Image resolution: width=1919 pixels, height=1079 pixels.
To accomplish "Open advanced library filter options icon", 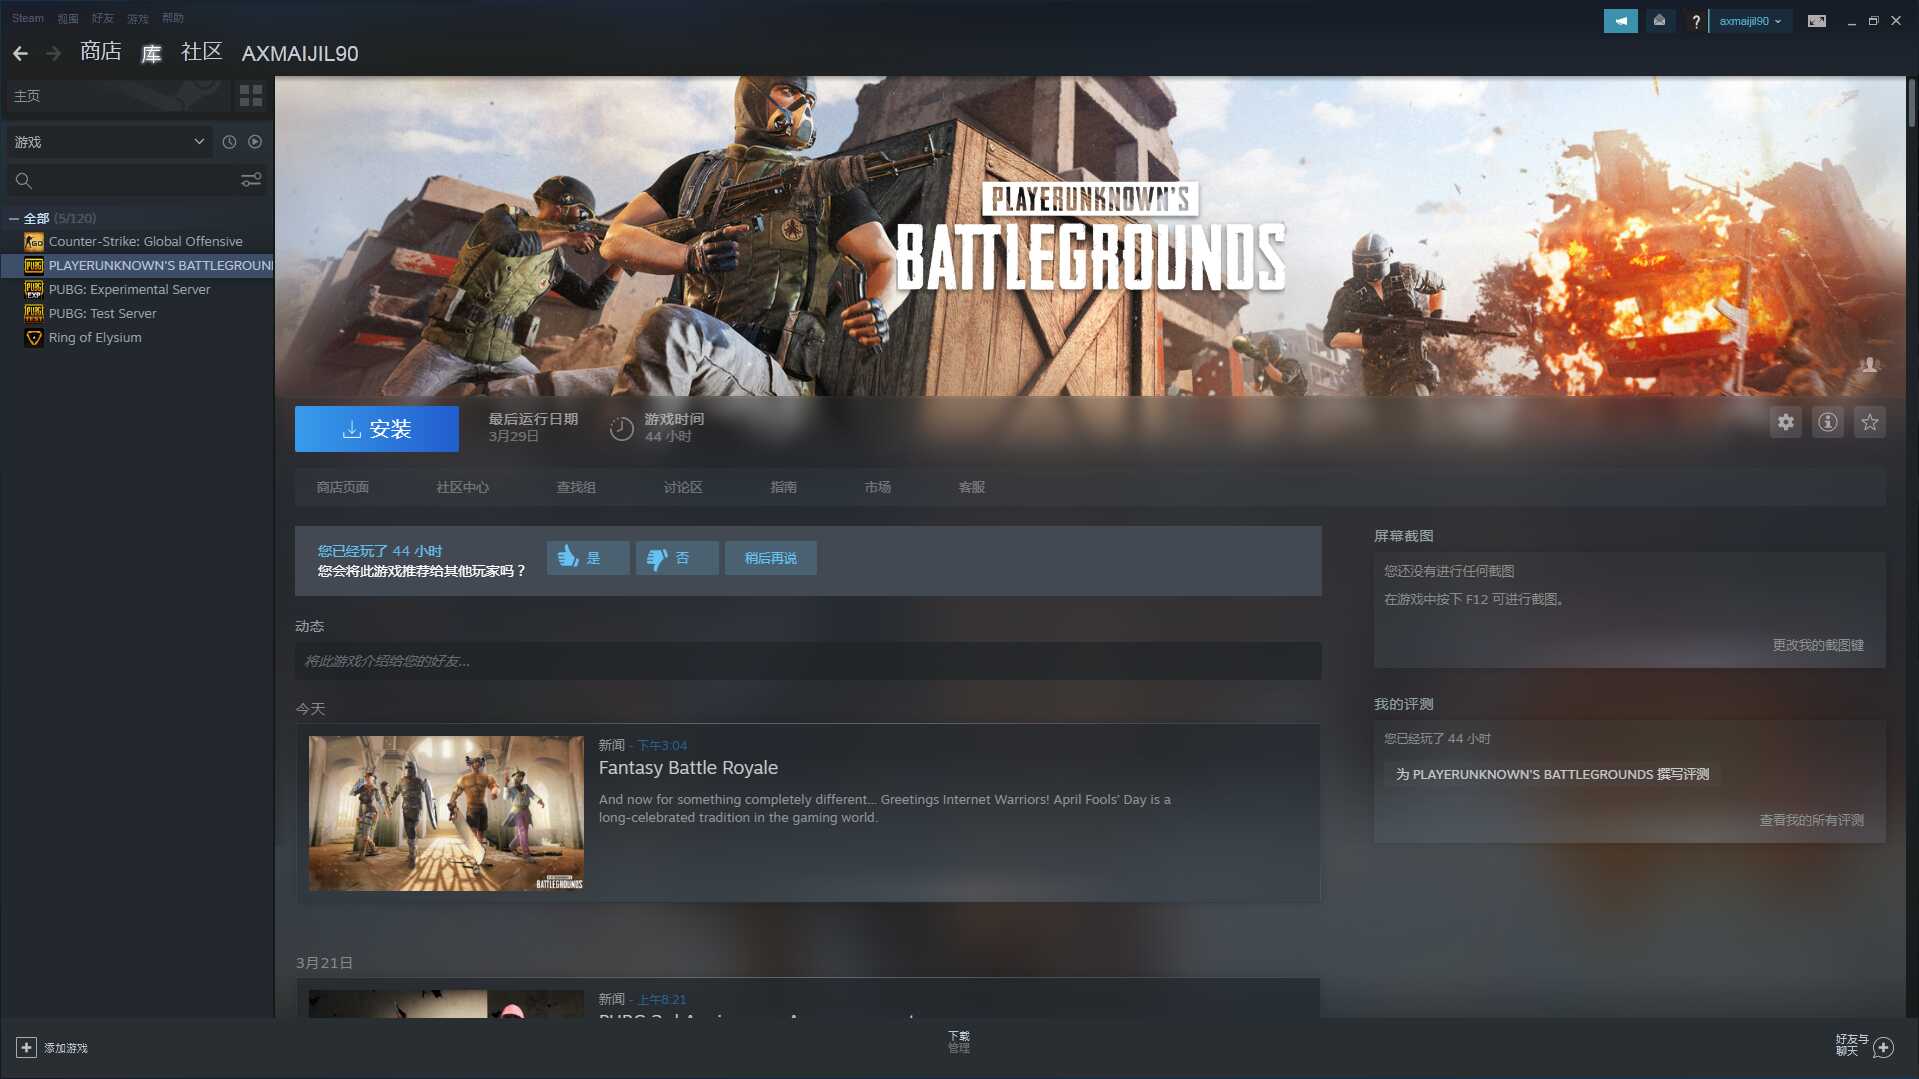I will (251, 180).
